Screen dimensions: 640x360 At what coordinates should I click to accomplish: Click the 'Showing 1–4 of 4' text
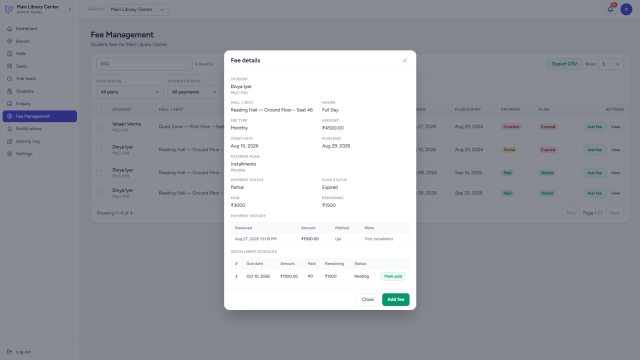tap(114, 213)
